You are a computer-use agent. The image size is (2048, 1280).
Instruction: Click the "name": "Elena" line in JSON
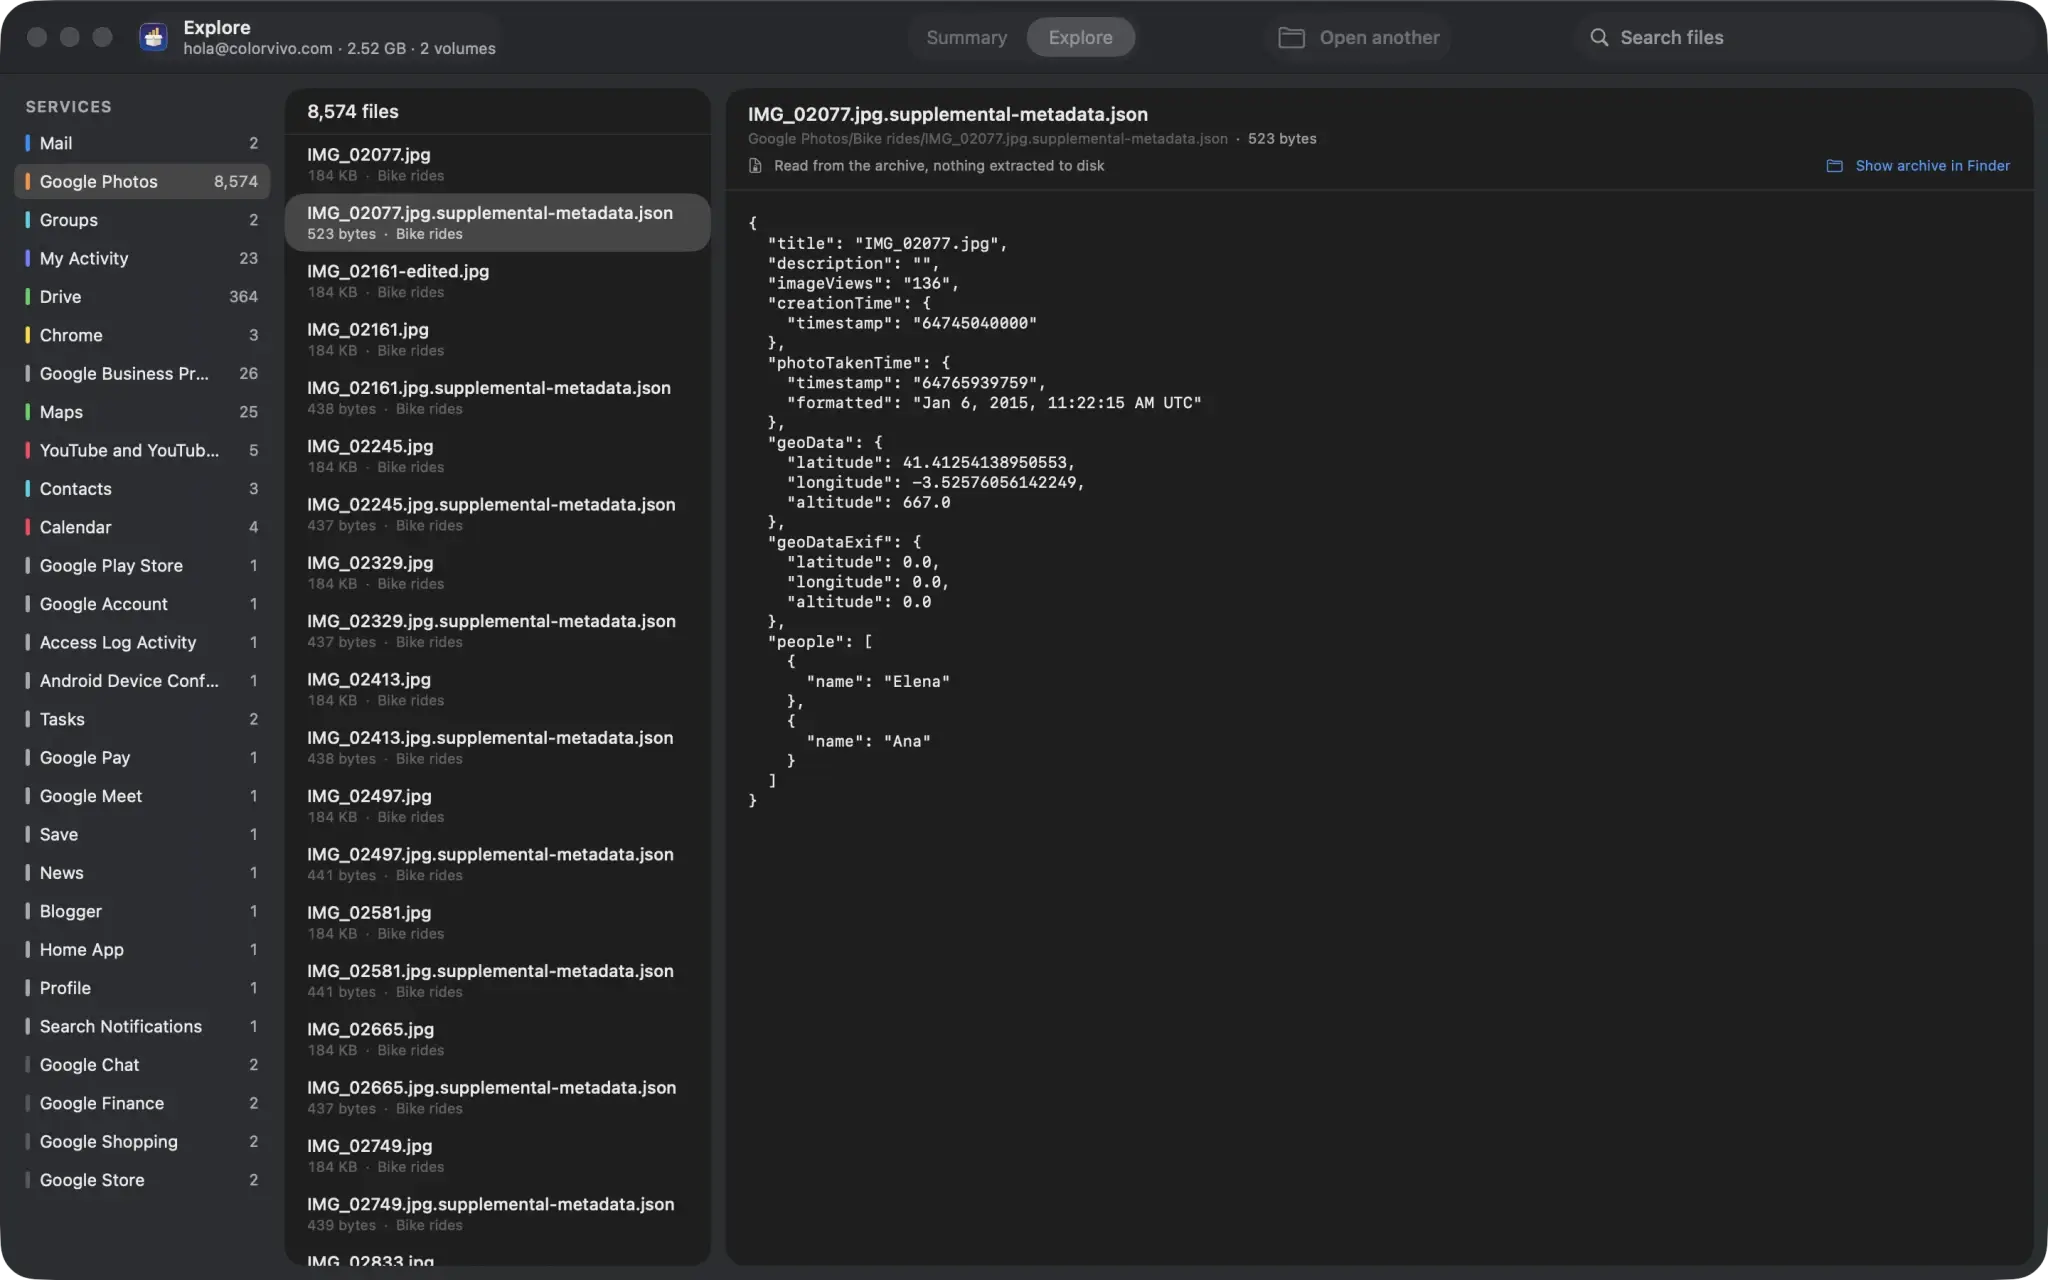878,682
